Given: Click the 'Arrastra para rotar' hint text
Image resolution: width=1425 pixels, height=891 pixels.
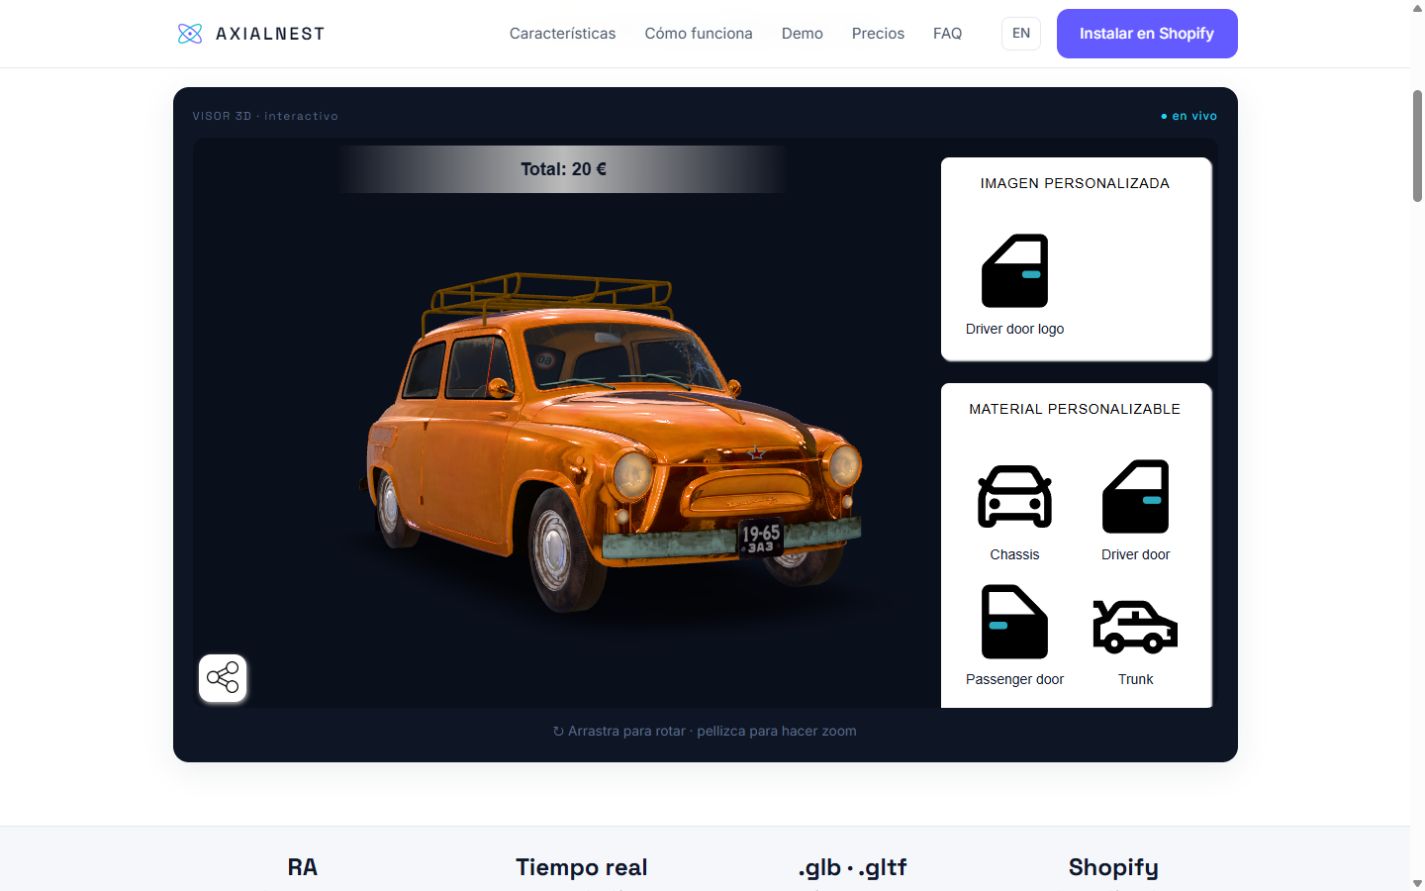Looking at the screenshot, I should click(x=705, y=731).
